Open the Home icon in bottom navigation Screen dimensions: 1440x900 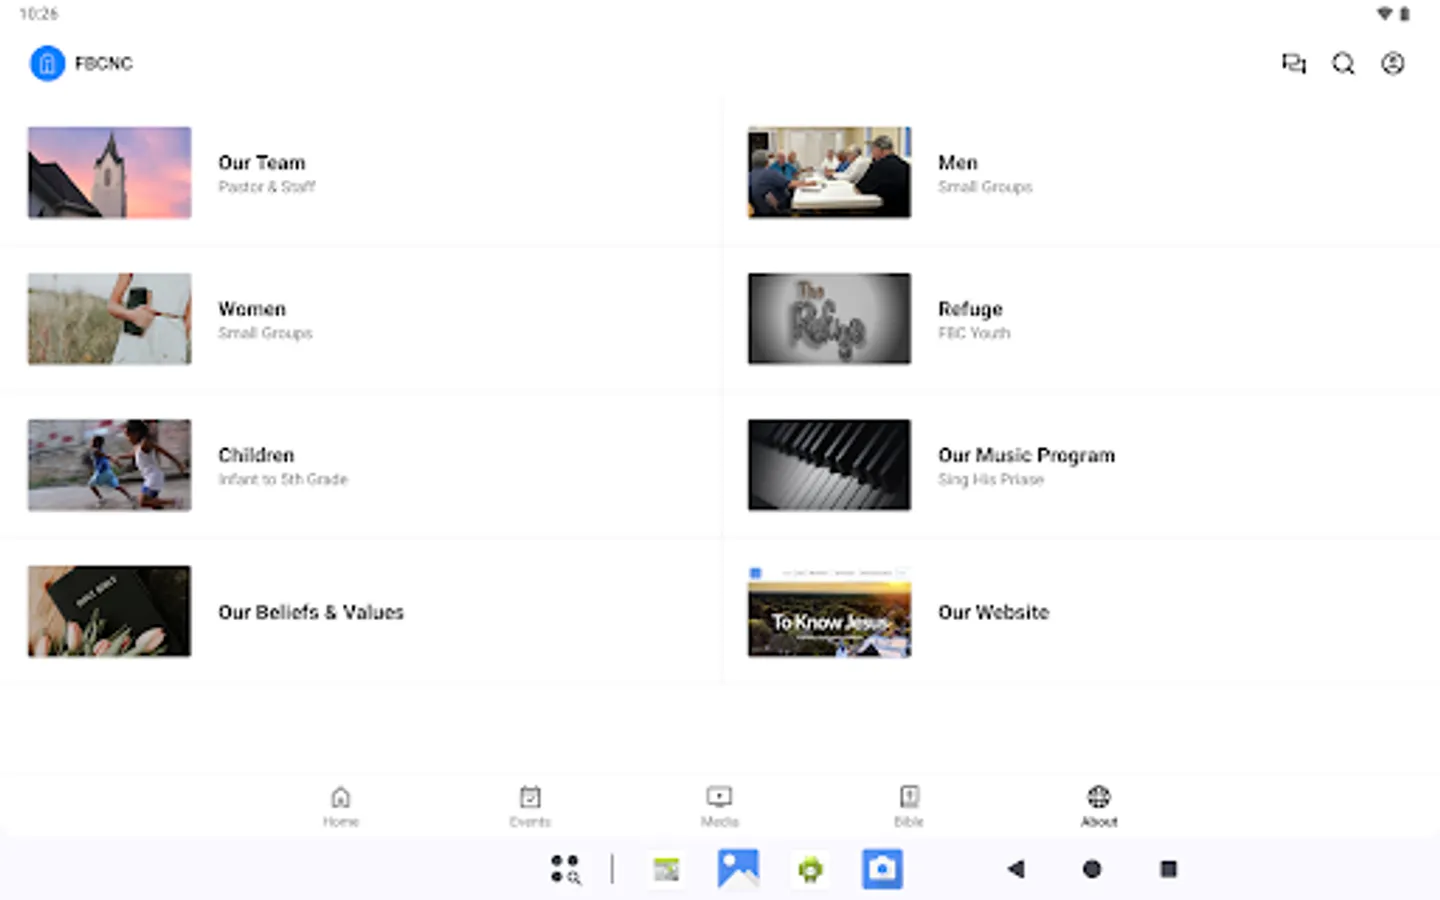click(x=341, y=805)
